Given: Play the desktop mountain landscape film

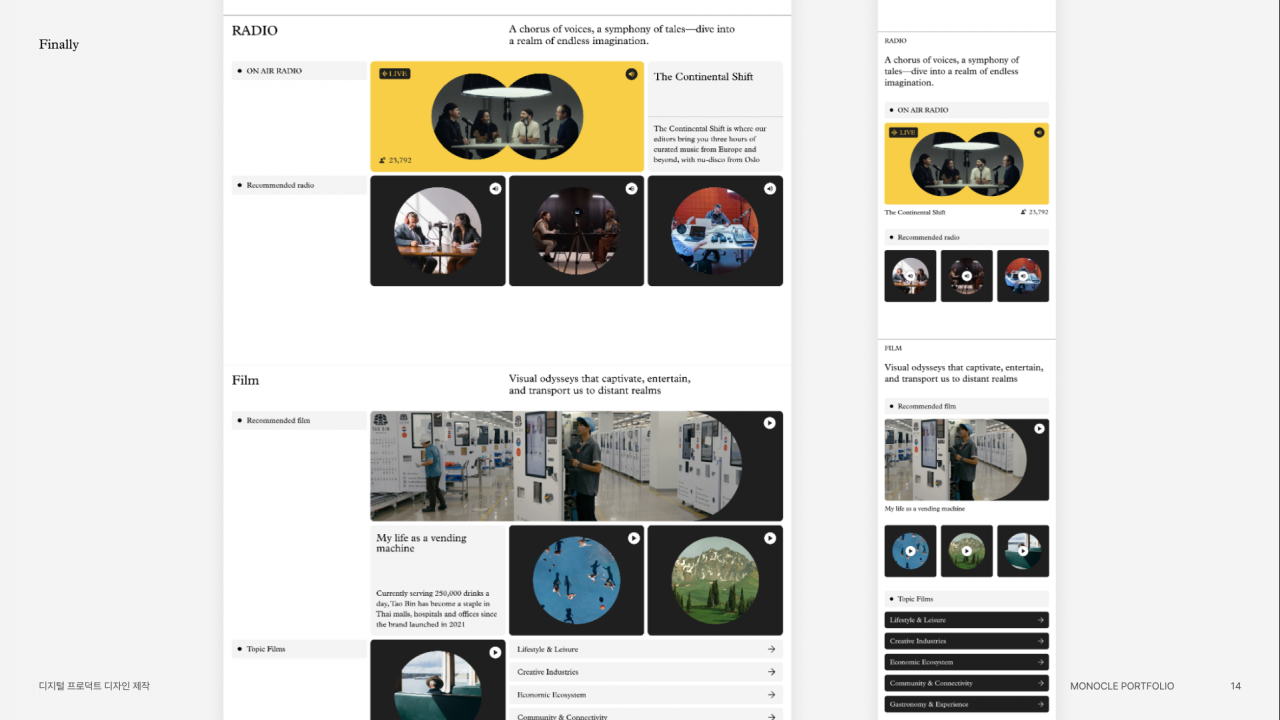Looking at the screenshot, I should pos(769,538).
